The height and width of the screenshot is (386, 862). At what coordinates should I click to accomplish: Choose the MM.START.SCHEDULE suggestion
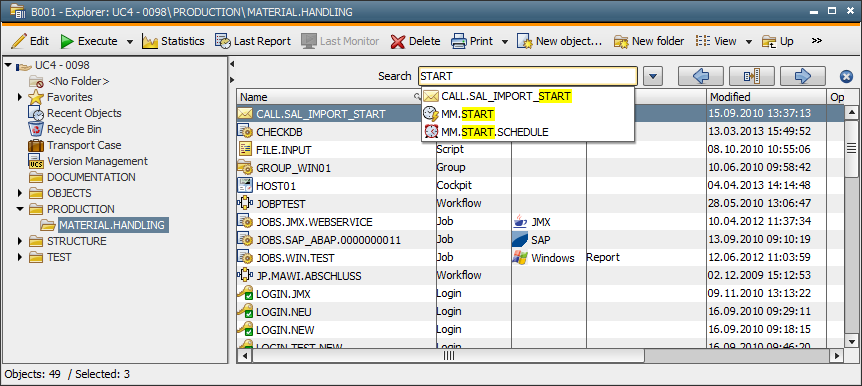pos(528,132)
